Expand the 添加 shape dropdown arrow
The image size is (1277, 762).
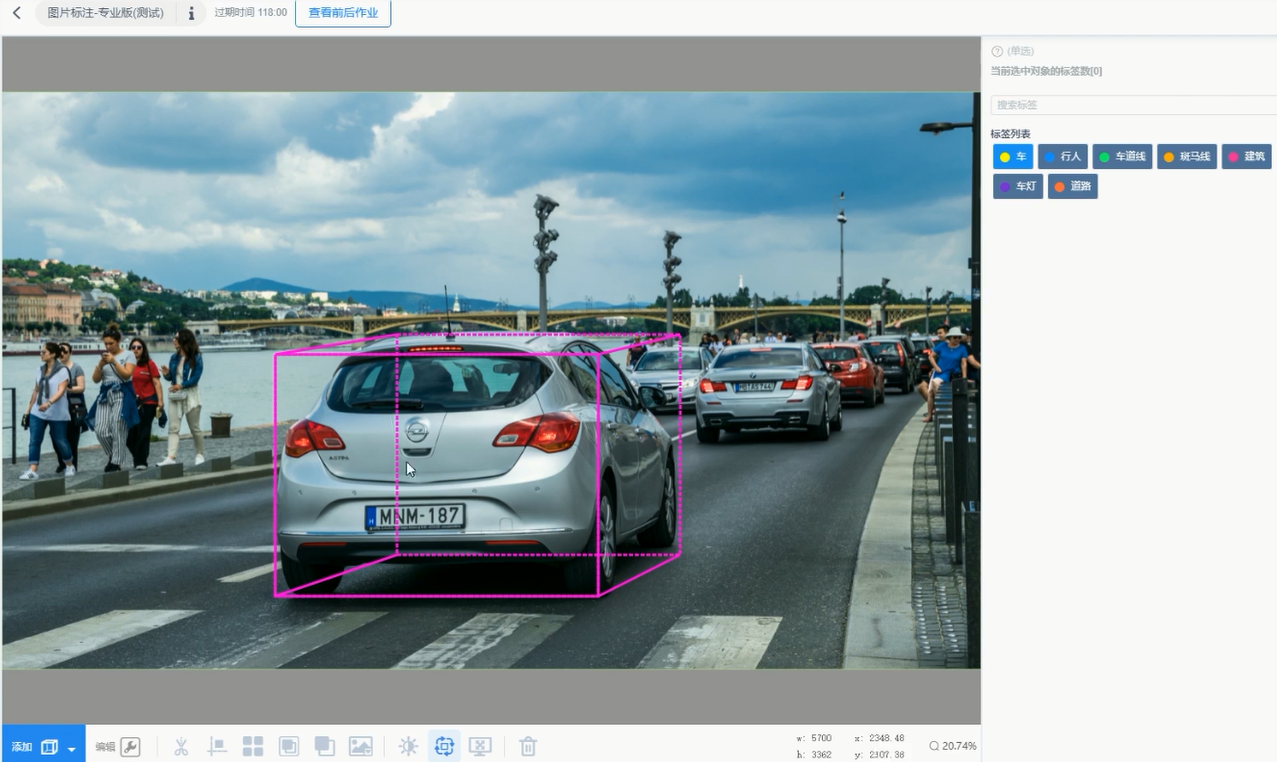72,748
